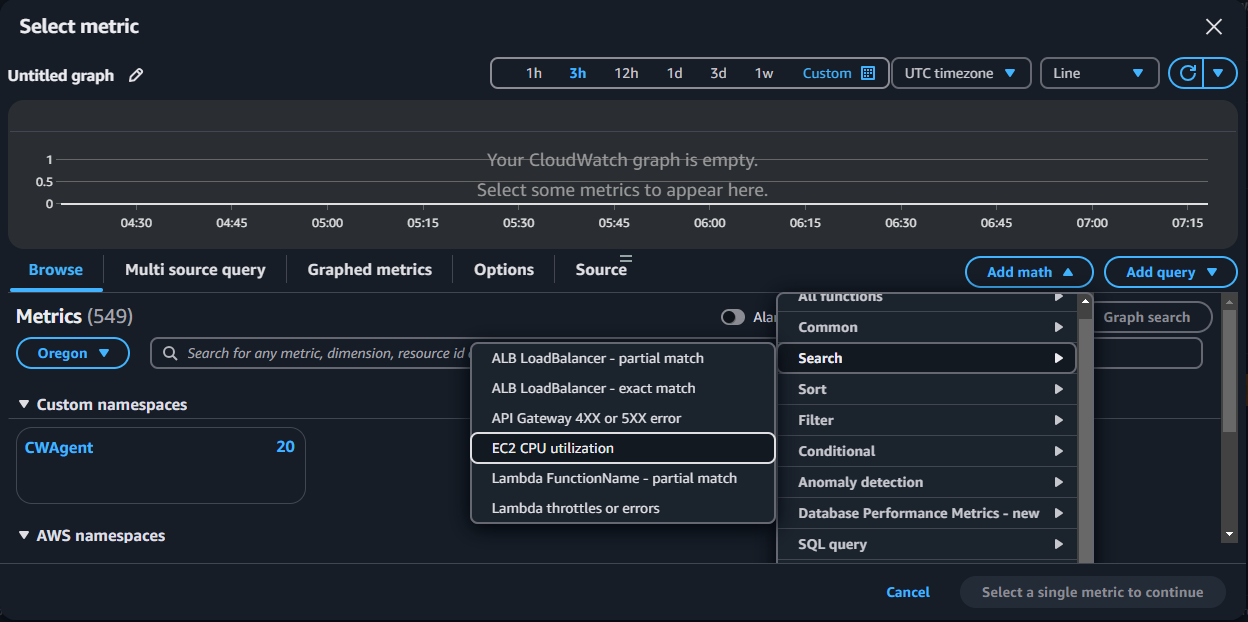
Task: Collapse the AWS namespaces section
Action: (25, 536)
